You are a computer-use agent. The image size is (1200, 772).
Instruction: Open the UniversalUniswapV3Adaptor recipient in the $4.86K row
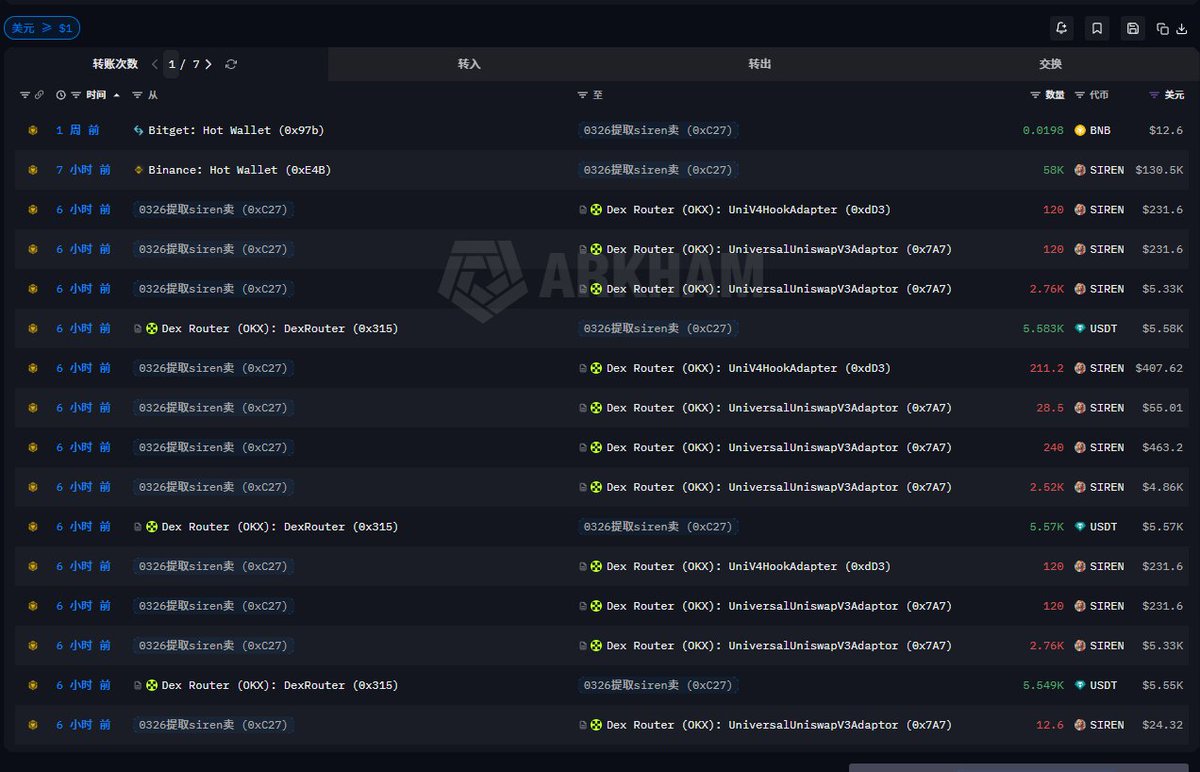click(x=779, y=487)
